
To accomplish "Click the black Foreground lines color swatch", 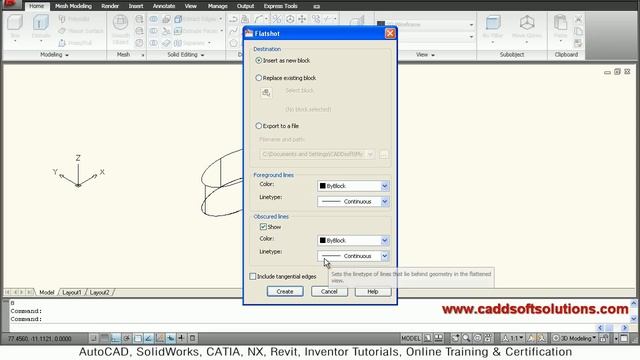I will (322, 186).
